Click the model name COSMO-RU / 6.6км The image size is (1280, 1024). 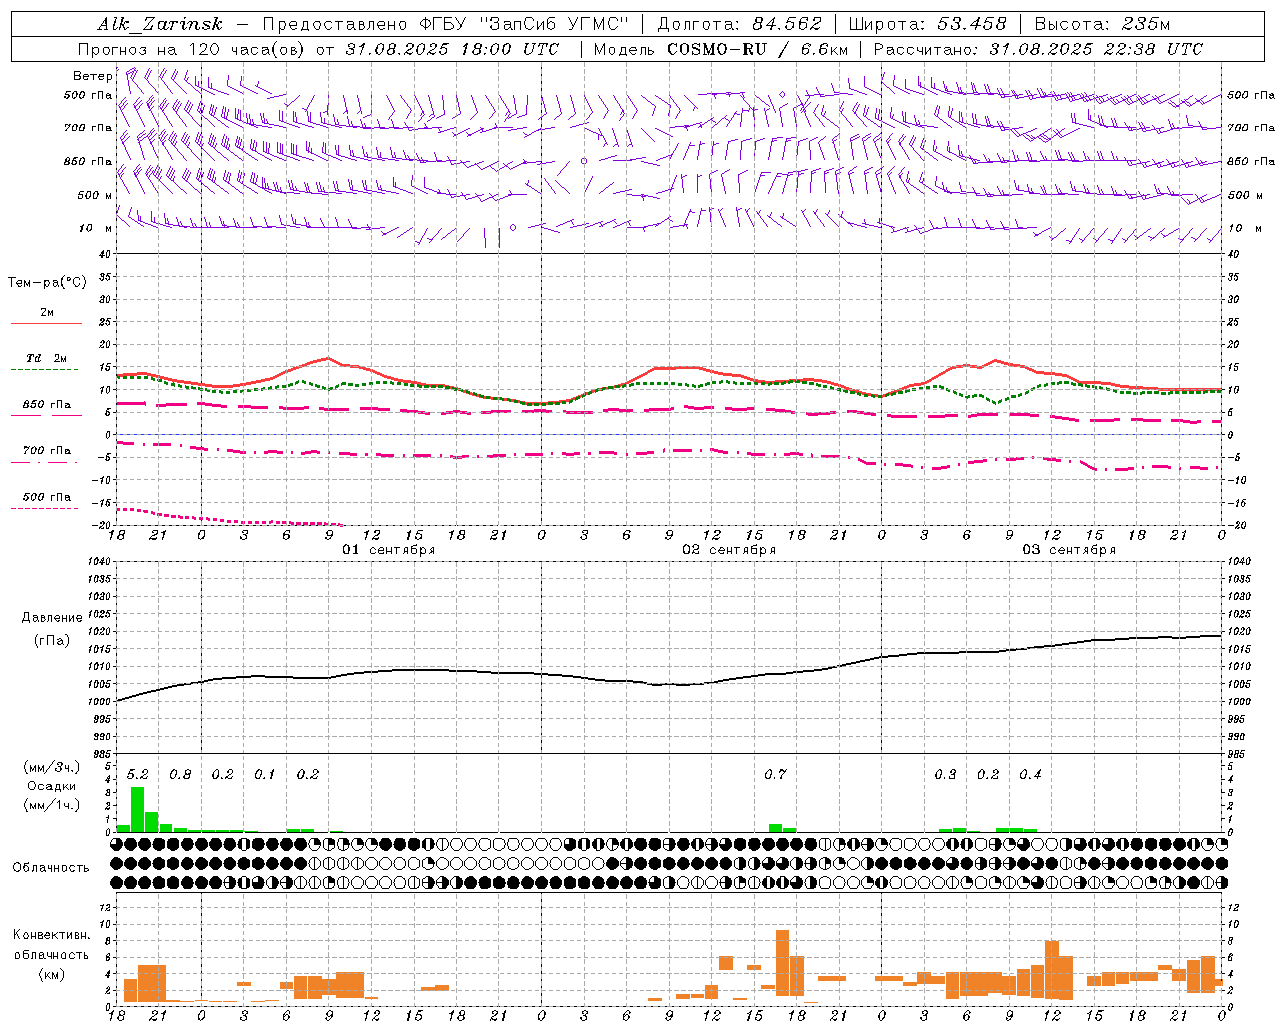(x=757, y=49)
